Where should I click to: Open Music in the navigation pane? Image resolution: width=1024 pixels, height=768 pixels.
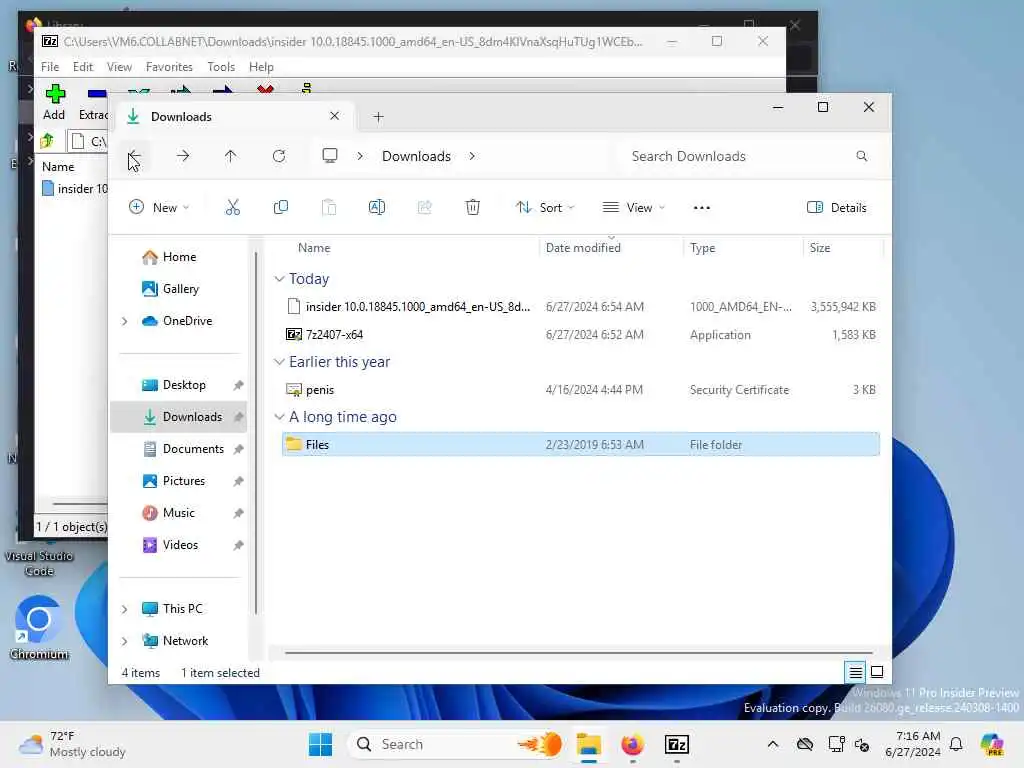click(178, 513)
